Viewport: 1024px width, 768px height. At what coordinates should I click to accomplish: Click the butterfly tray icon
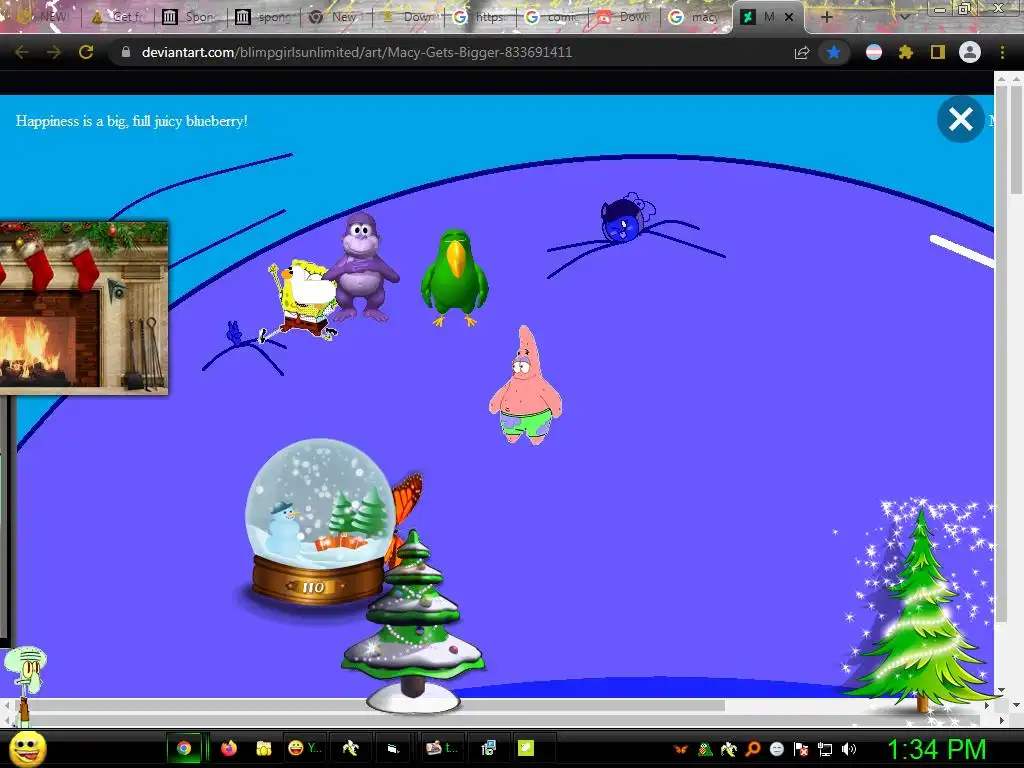coord(680,750)
